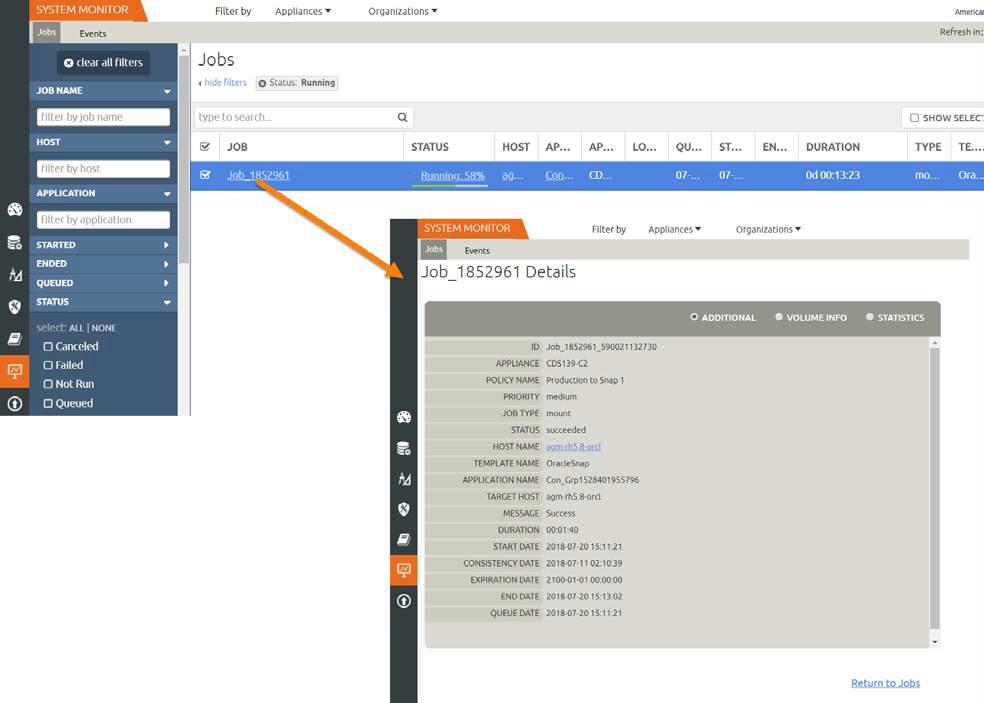Open Dashboard palette icon in Job Details sidebar
Viewport: 984px width, 703px height.
(404, 417)
